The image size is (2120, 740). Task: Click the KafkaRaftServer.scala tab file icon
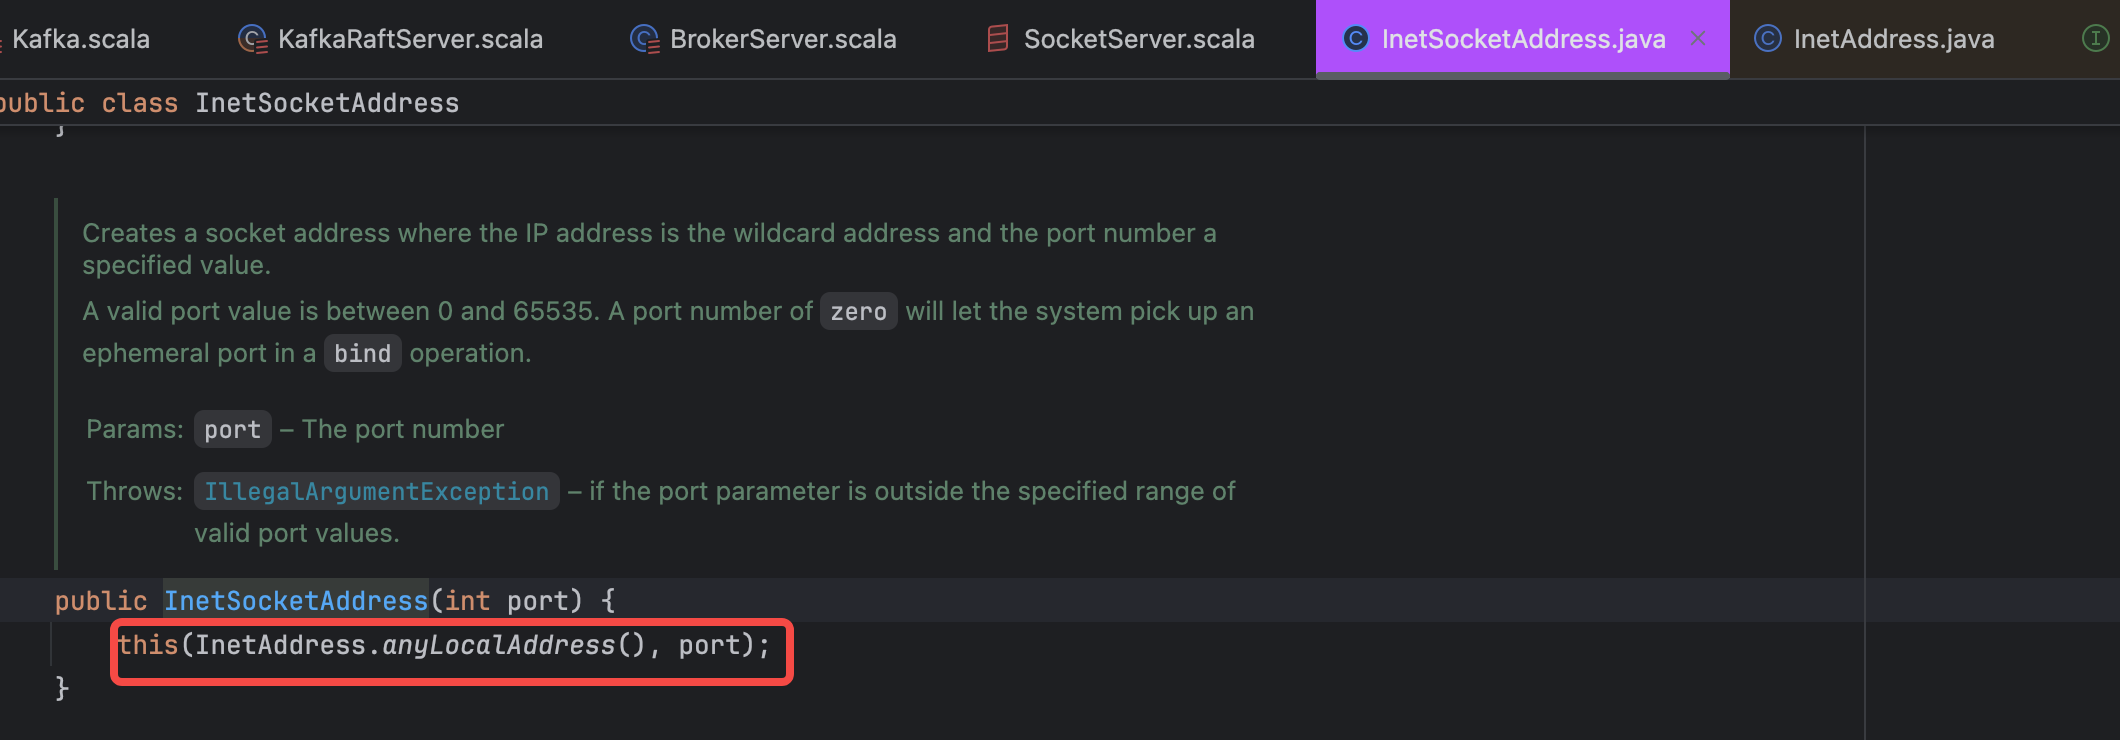pos(252,39)
